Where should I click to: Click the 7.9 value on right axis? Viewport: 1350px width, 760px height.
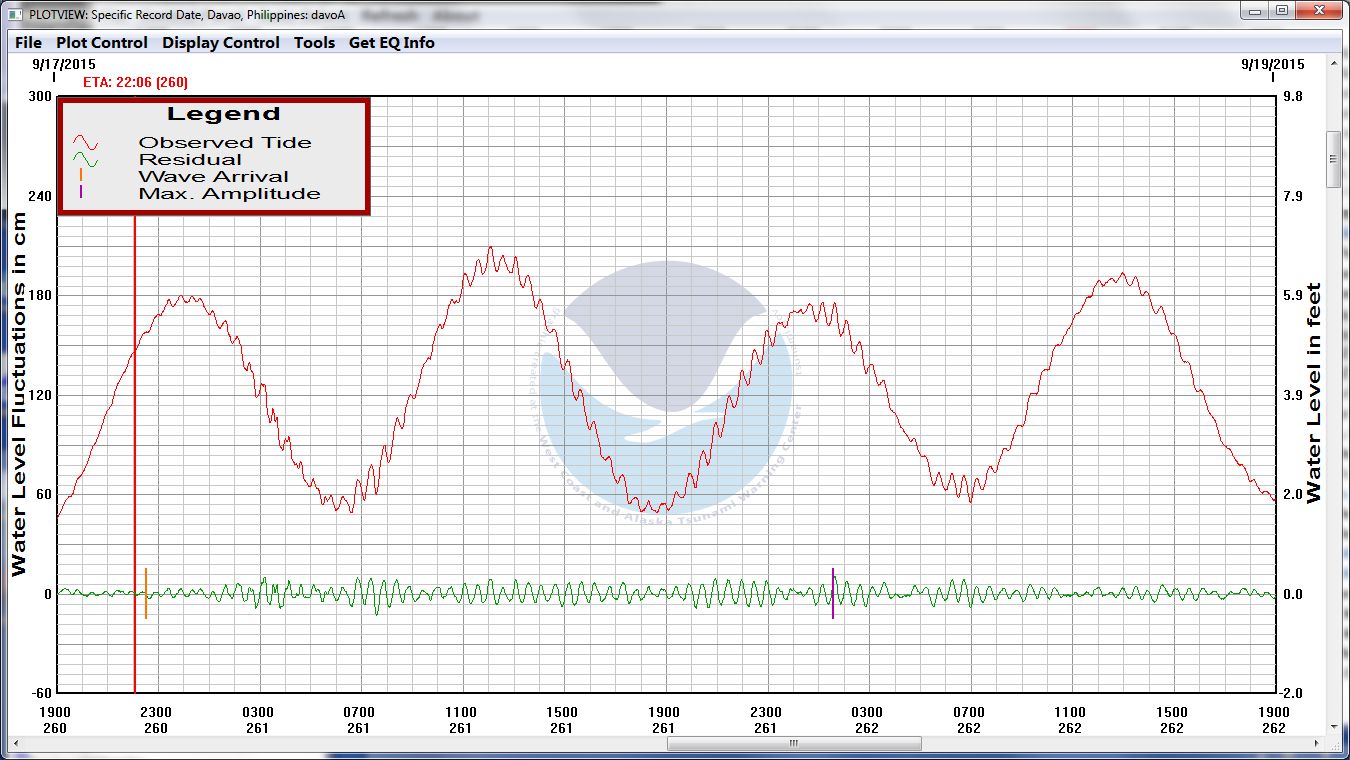1292,196
